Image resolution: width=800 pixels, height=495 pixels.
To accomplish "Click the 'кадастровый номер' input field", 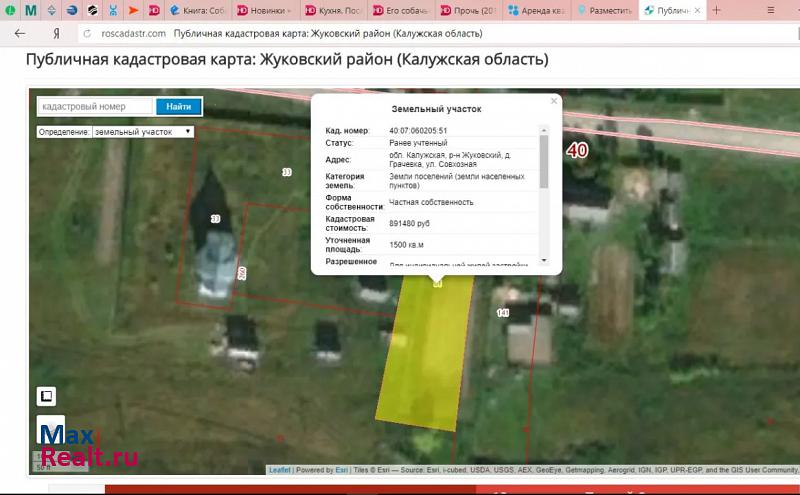I will [95, 106].
